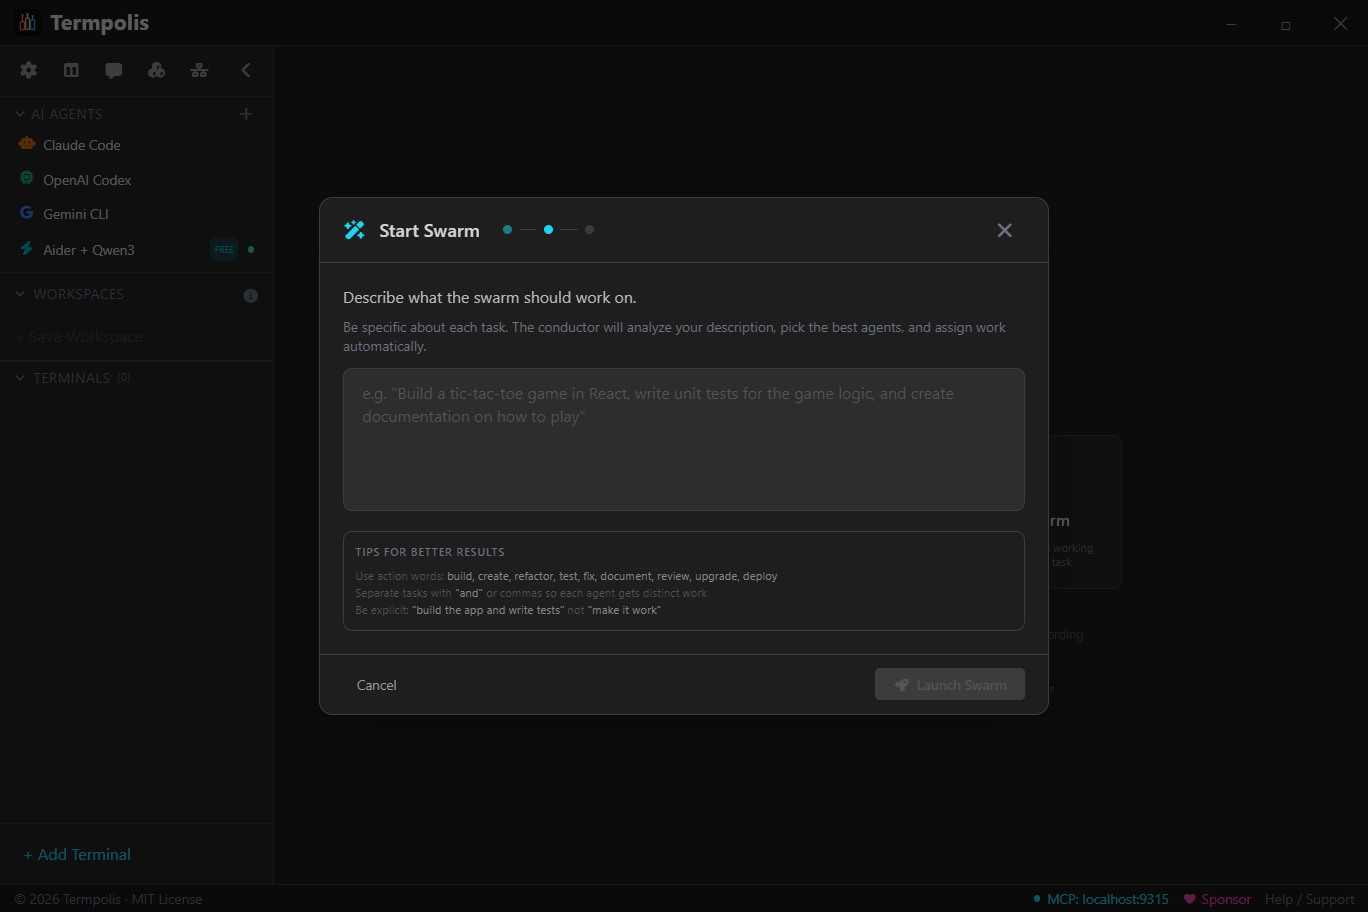Screen dimensions: 1368x912
Task: Open the Termpolis settings gear
Action: tap(28, 70)
